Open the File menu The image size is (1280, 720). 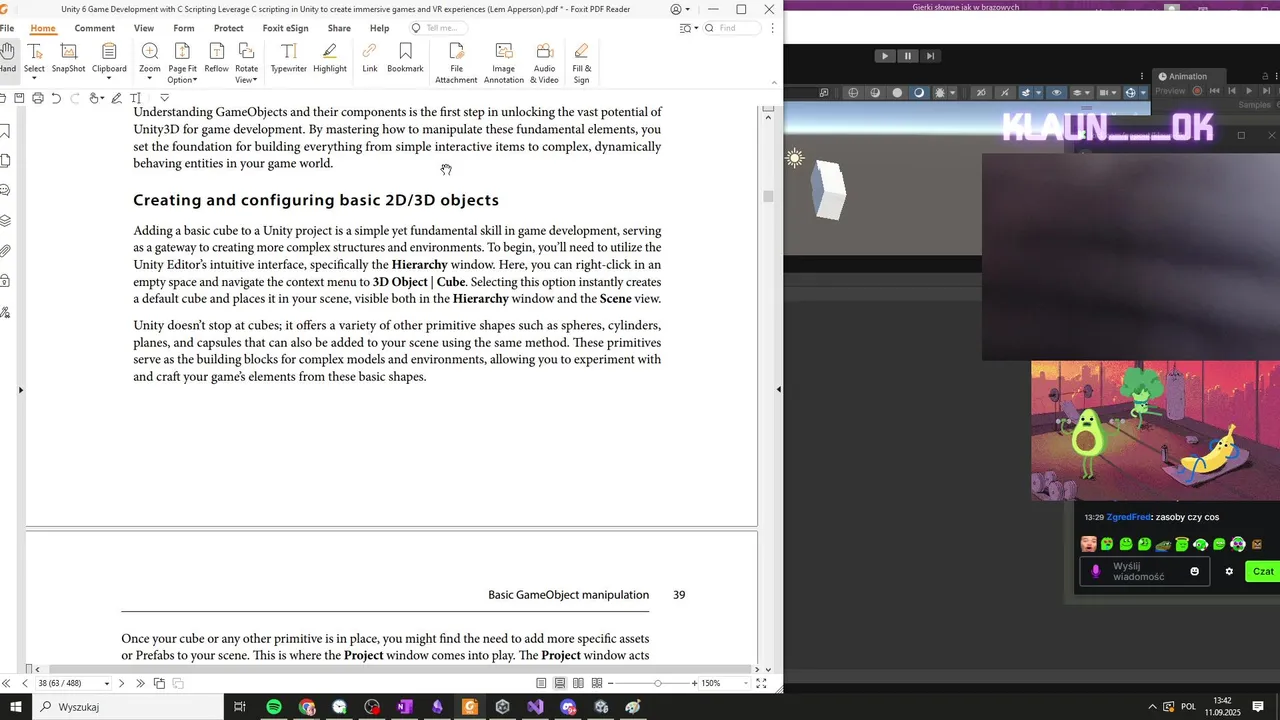click(7, 28)
